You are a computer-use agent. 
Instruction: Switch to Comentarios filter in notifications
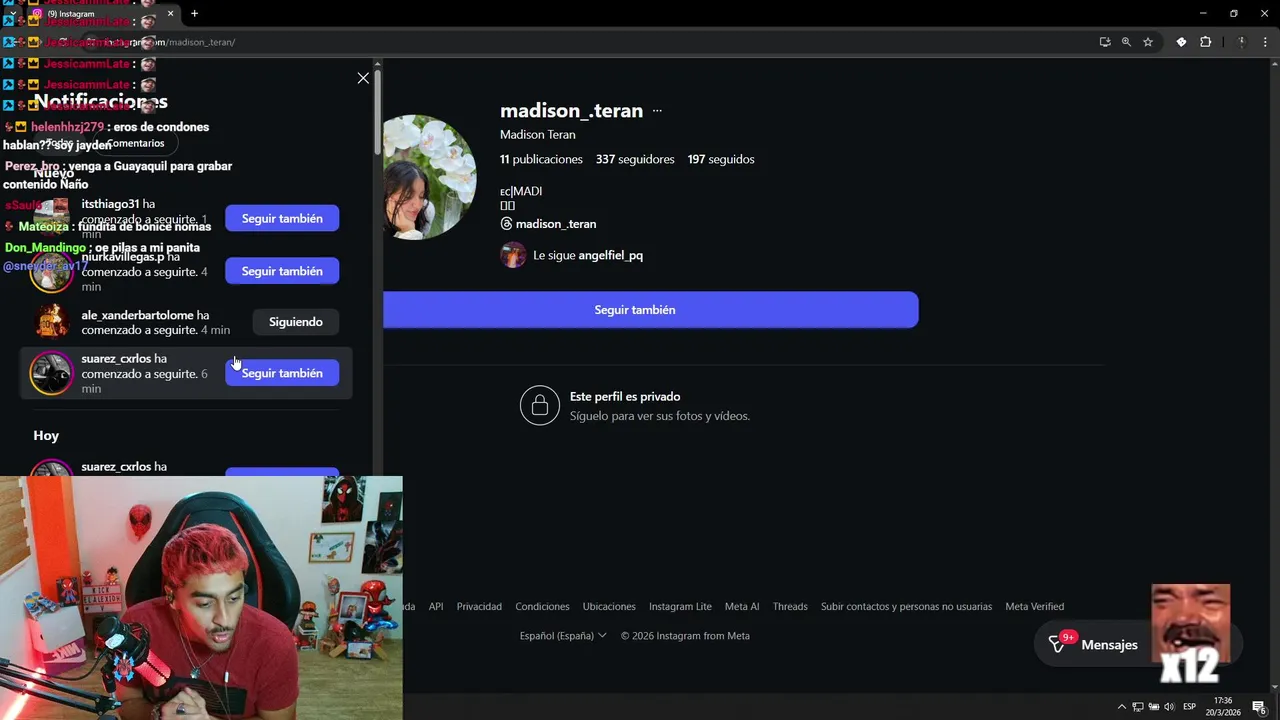[136, 143]
